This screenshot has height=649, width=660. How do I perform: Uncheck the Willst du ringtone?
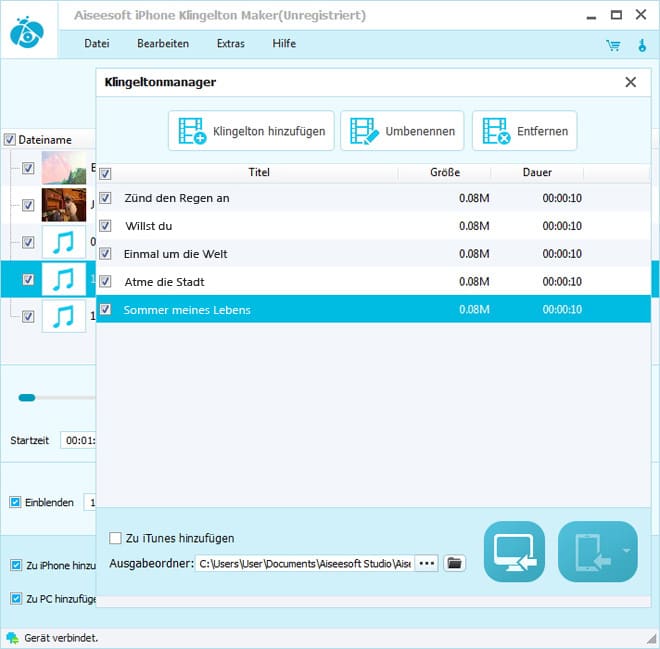pos(106,226)
